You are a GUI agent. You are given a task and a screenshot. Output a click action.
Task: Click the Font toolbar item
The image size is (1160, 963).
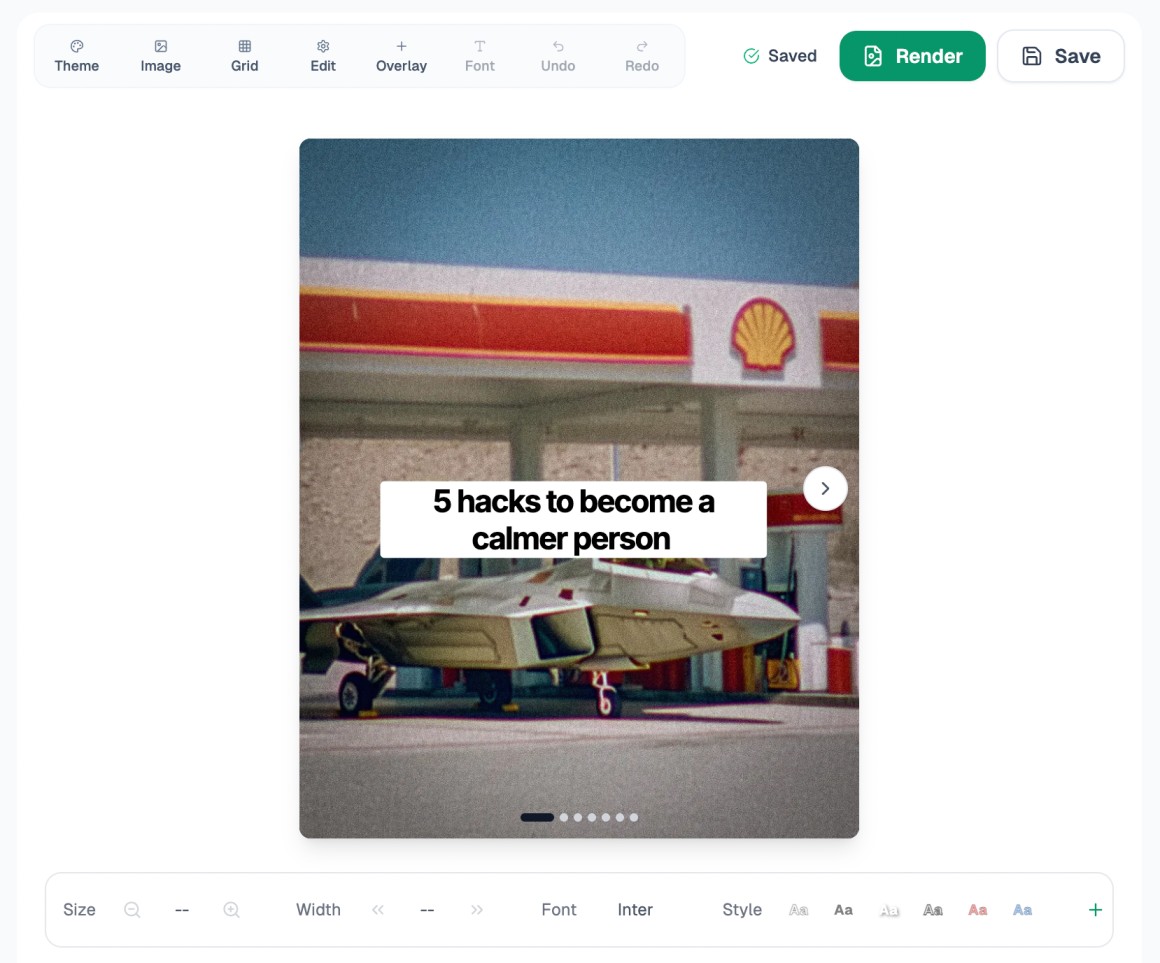pos(479,56)
